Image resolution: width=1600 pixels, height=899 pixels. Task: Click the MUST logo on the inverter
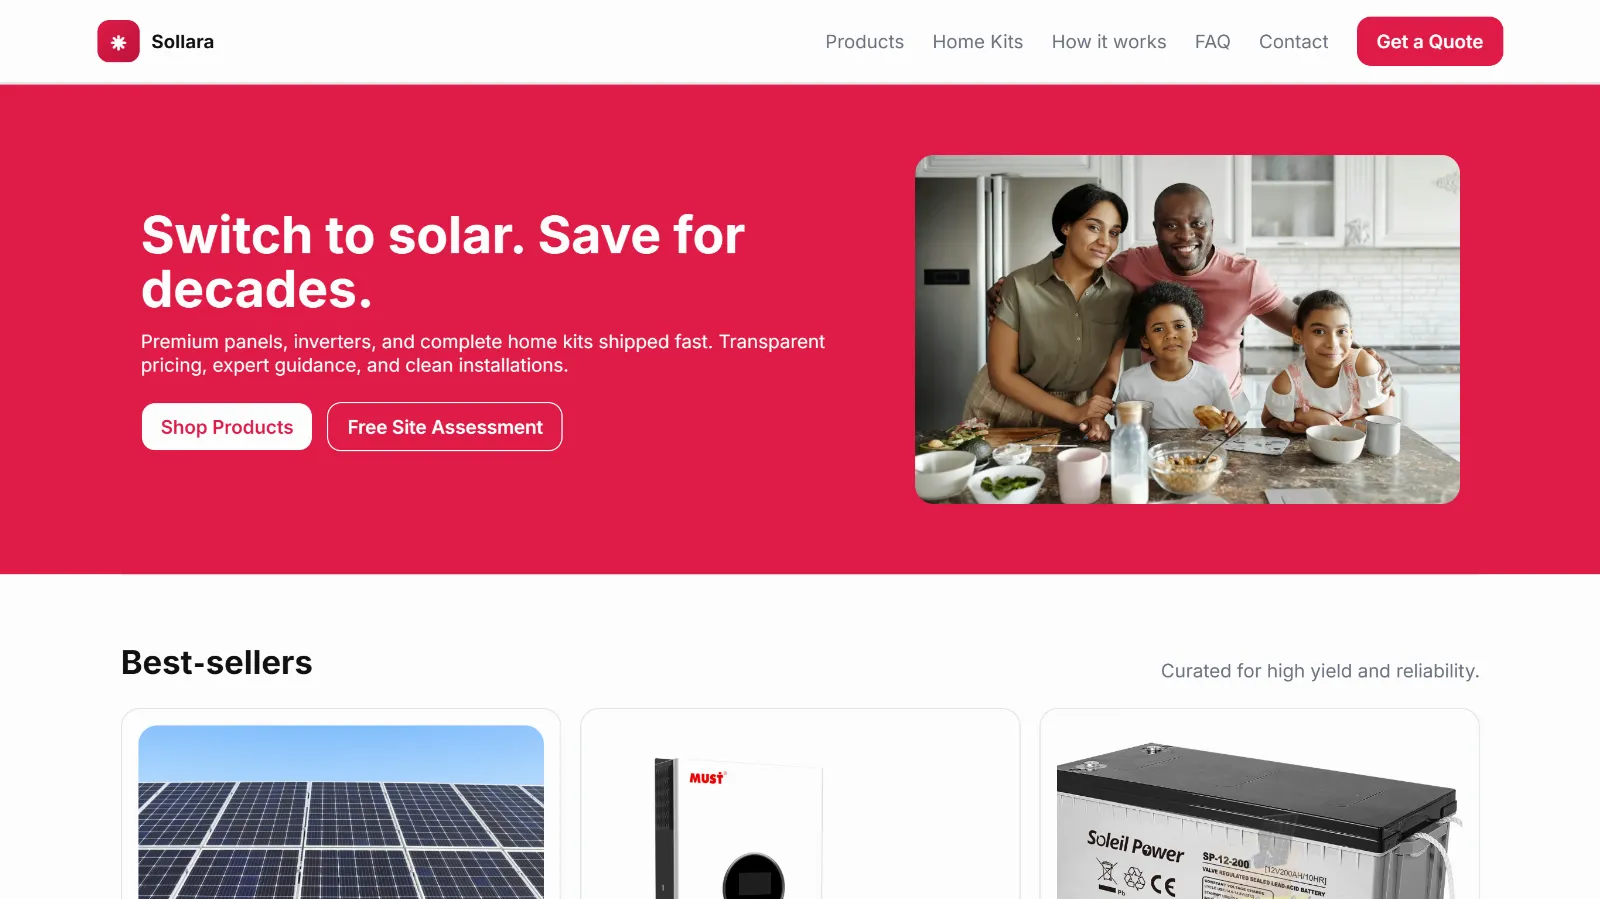point(706,778)
